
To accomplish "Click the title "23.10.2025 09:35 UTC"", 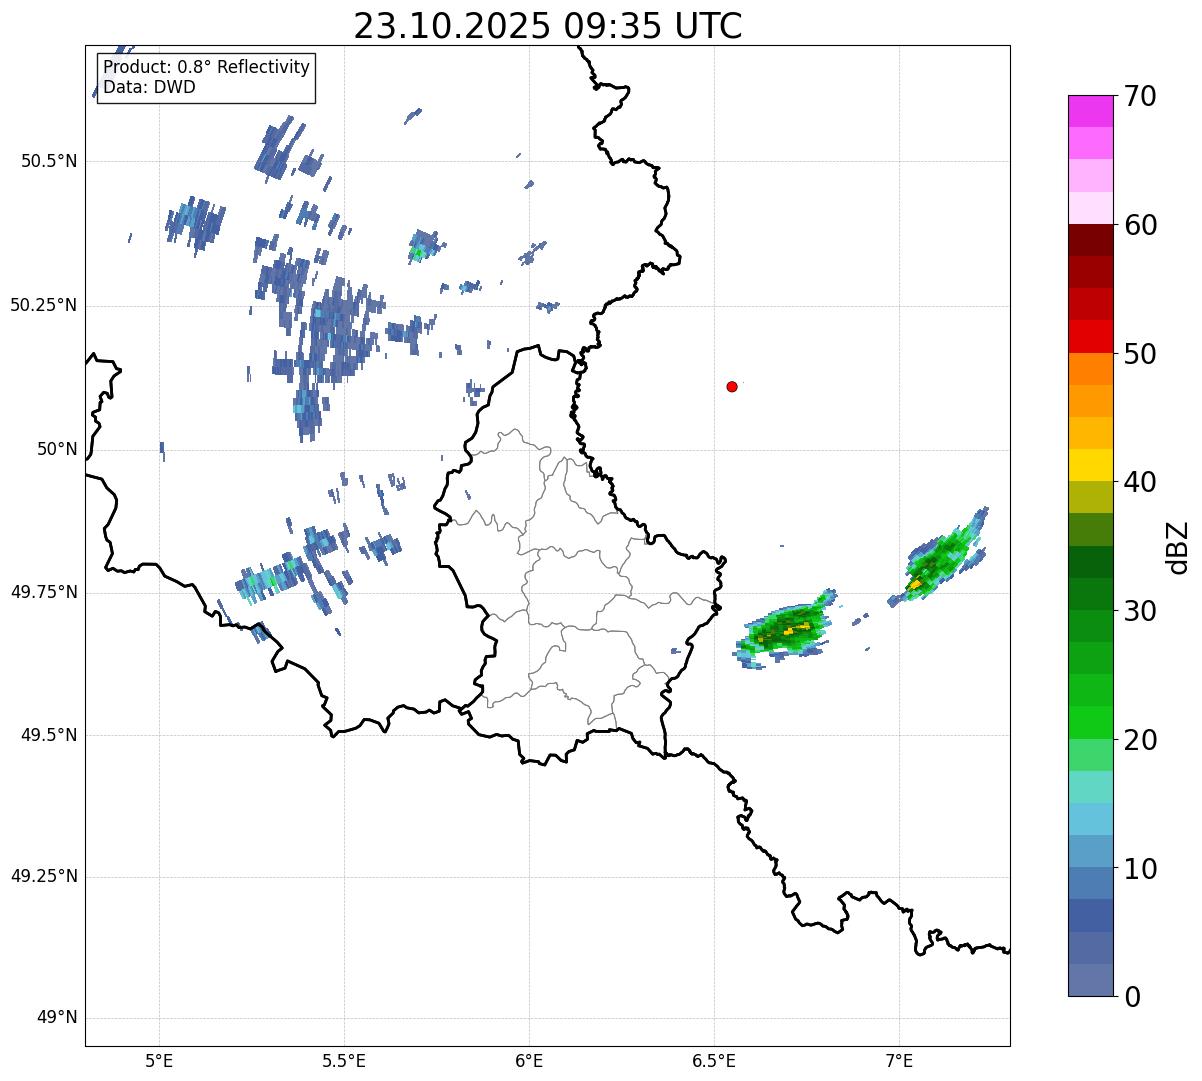I will [x=548, y=25].
